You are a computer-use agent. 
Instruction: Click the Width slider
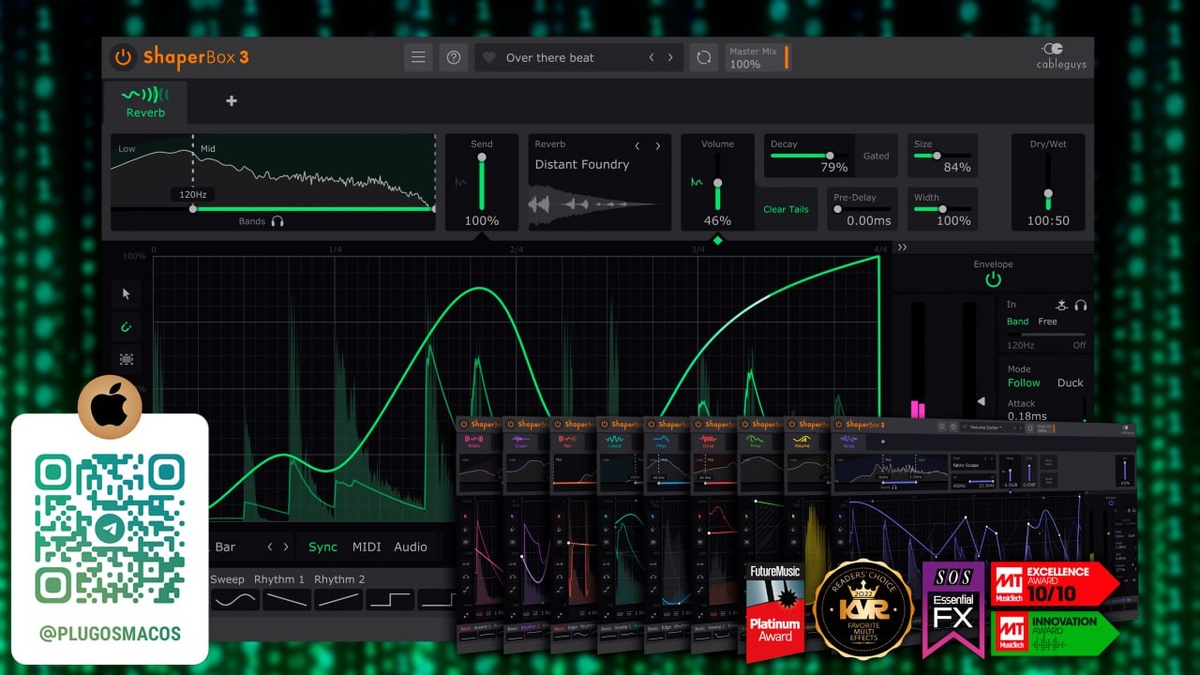941,209
